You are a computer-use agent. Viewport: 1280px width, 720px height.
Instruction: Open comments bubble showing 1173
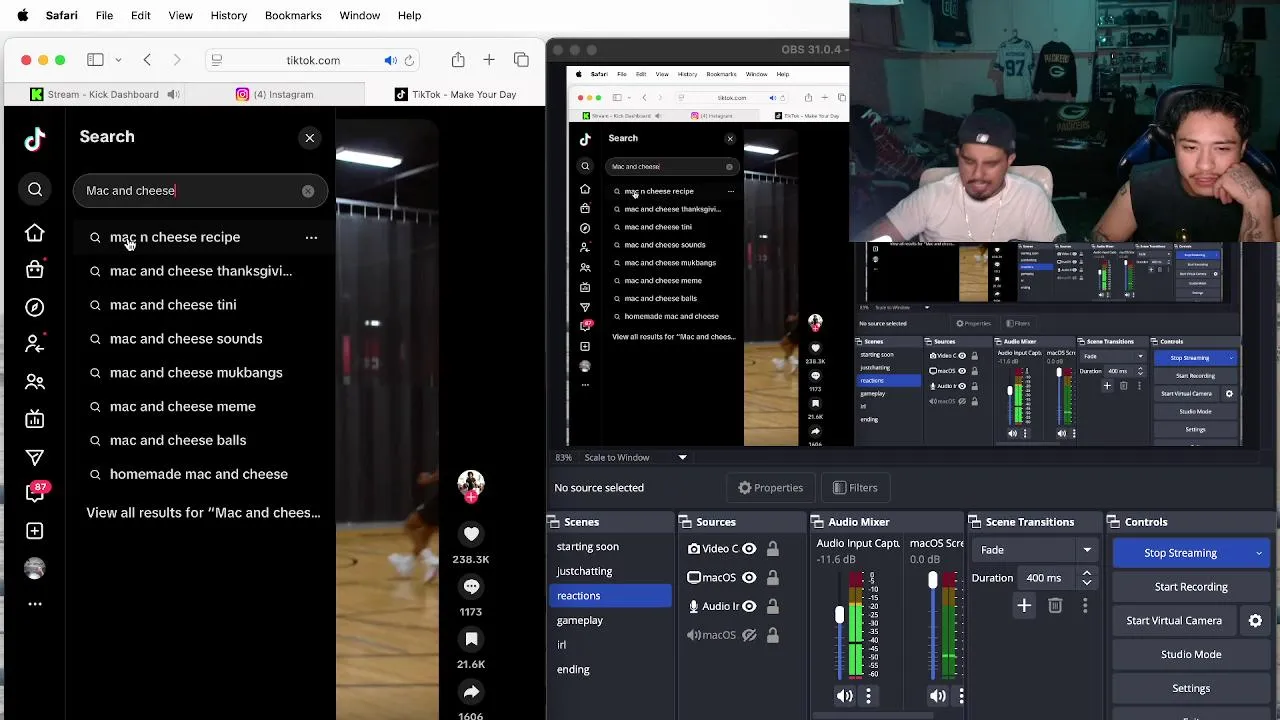click(471, 587)
